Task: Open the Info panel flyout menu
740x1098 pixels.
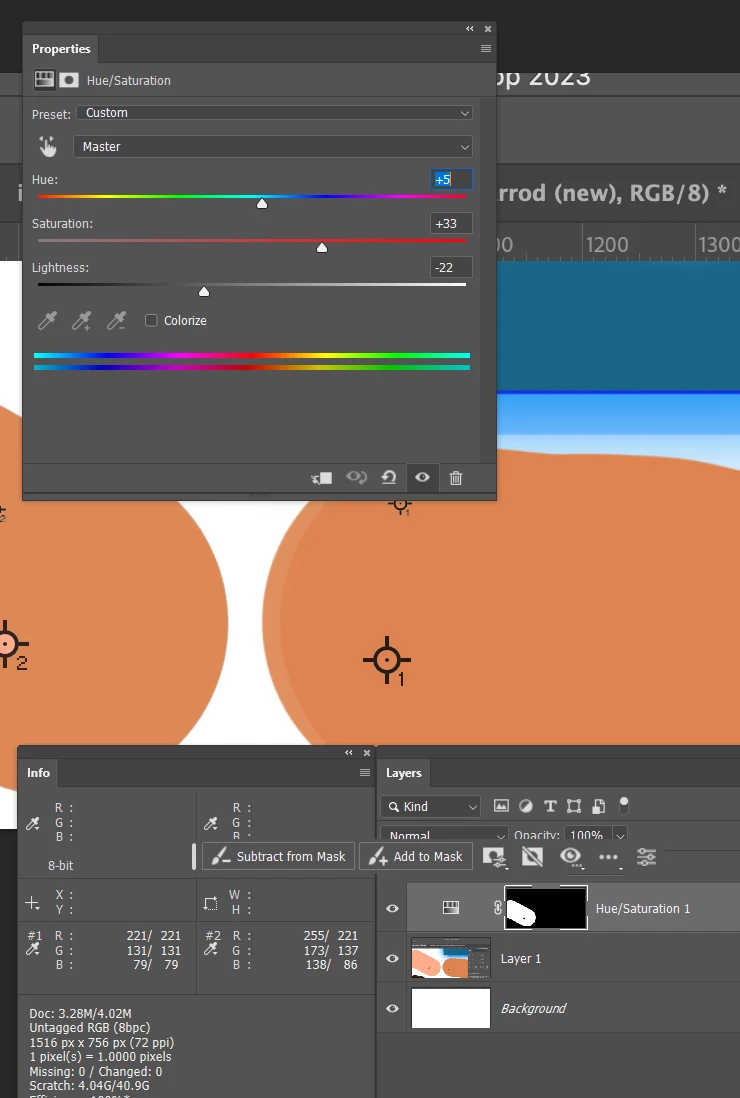Action: pyautogui.click(x=365, y=772)
